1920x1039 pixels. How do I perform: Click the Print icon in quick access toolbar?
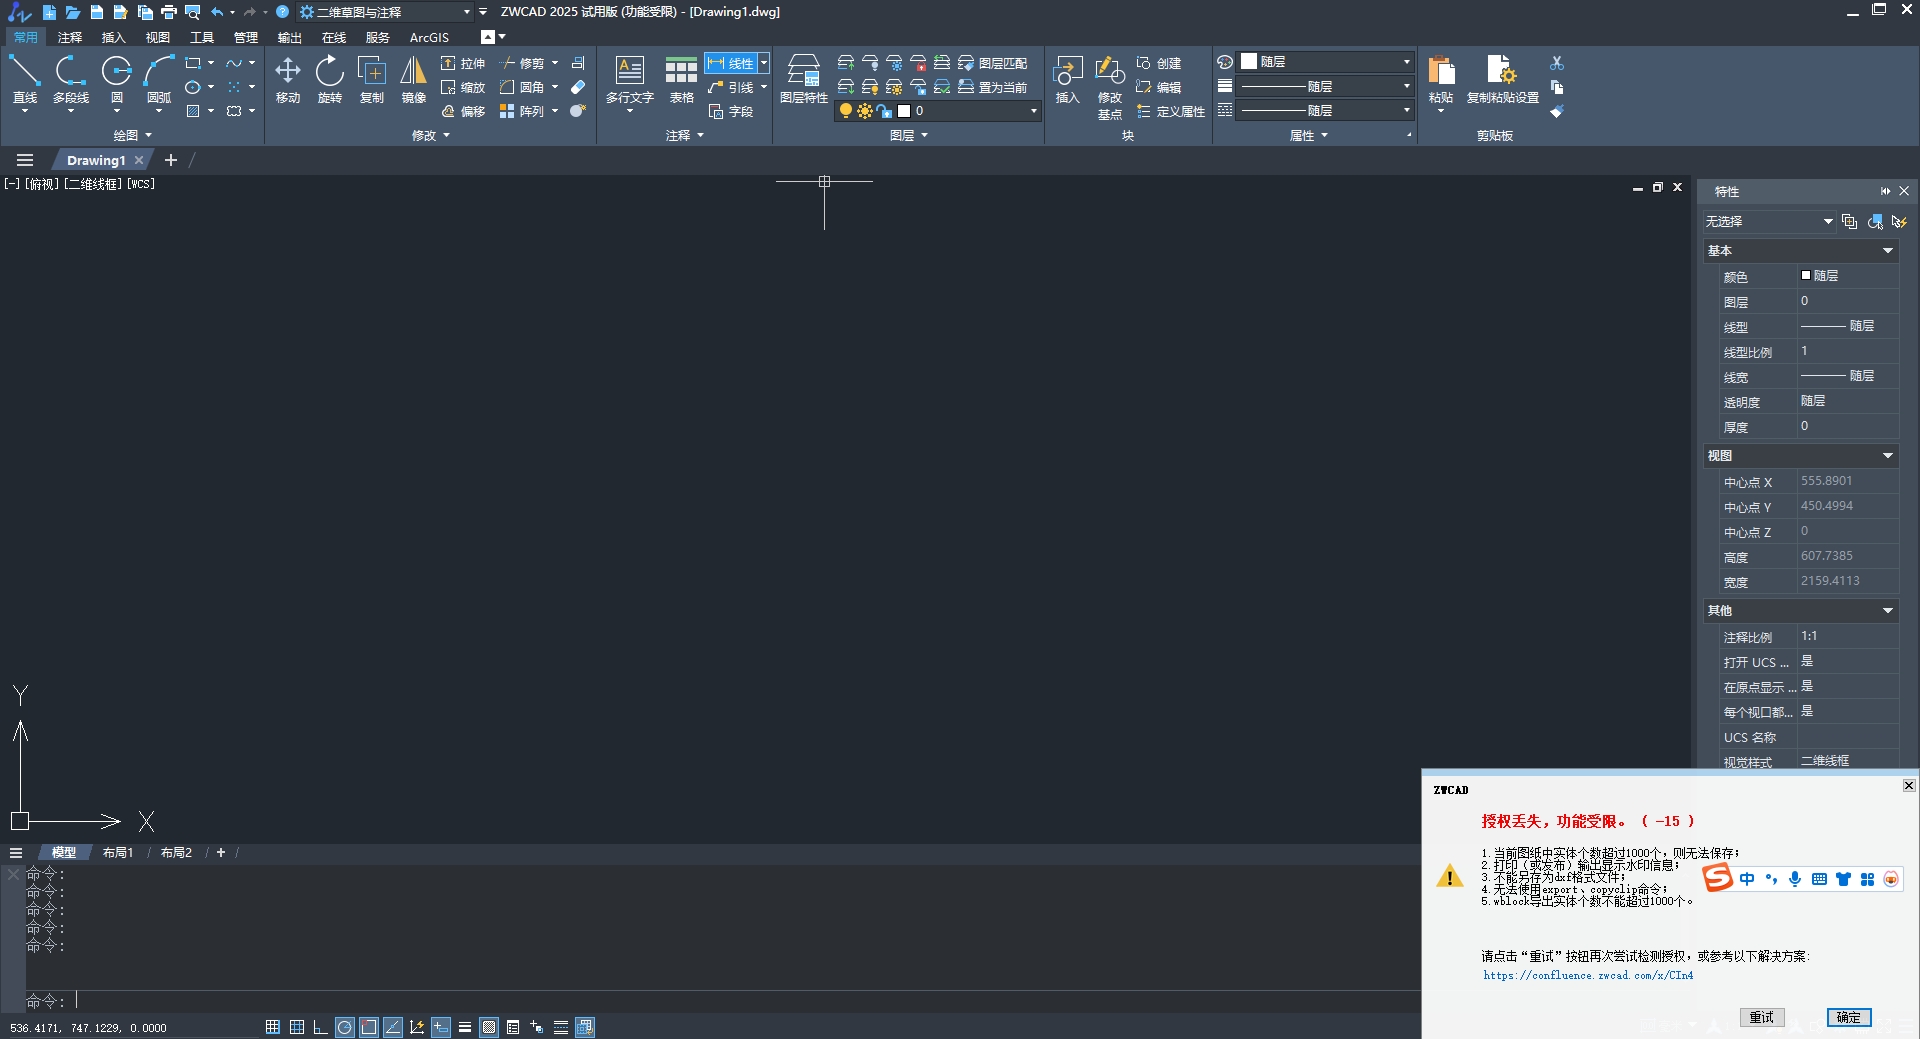[169, 12]
